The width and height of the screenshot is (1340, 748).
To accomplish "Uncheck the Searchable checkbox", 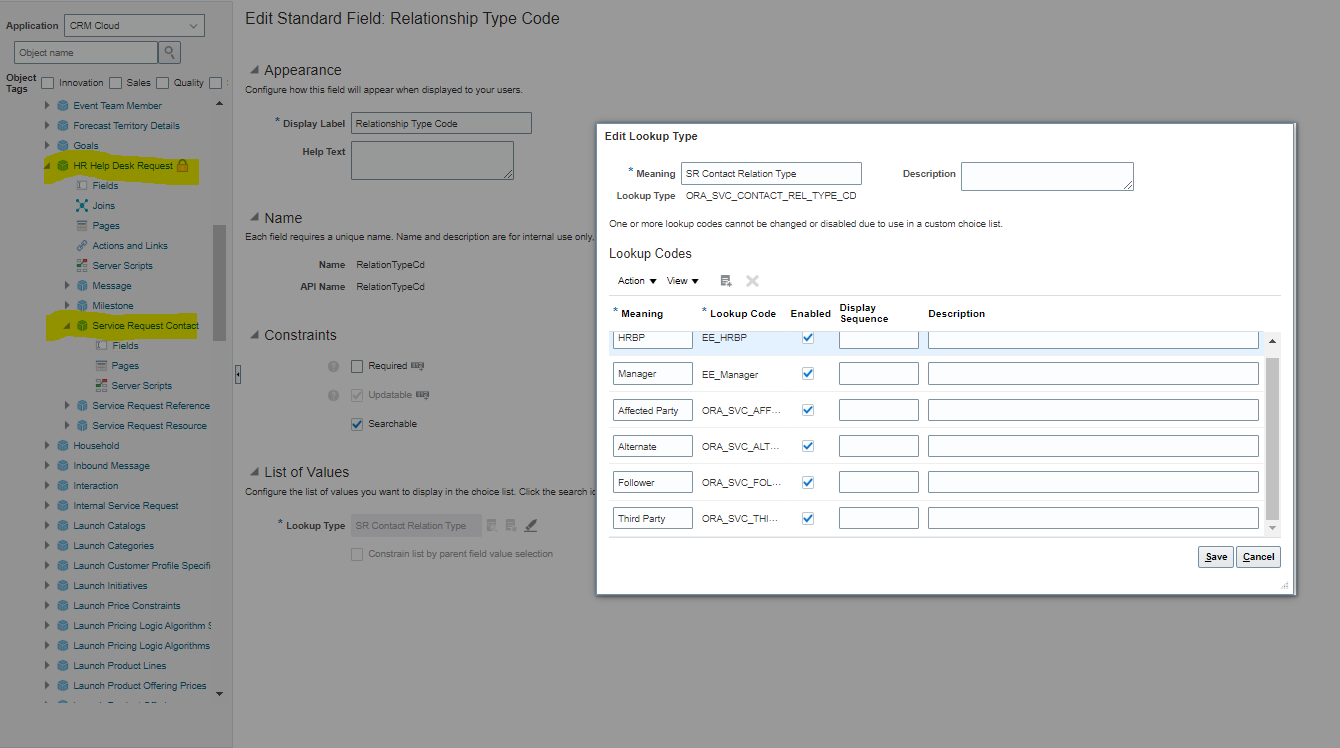I will pyautogui.click(x=358, y=424).
